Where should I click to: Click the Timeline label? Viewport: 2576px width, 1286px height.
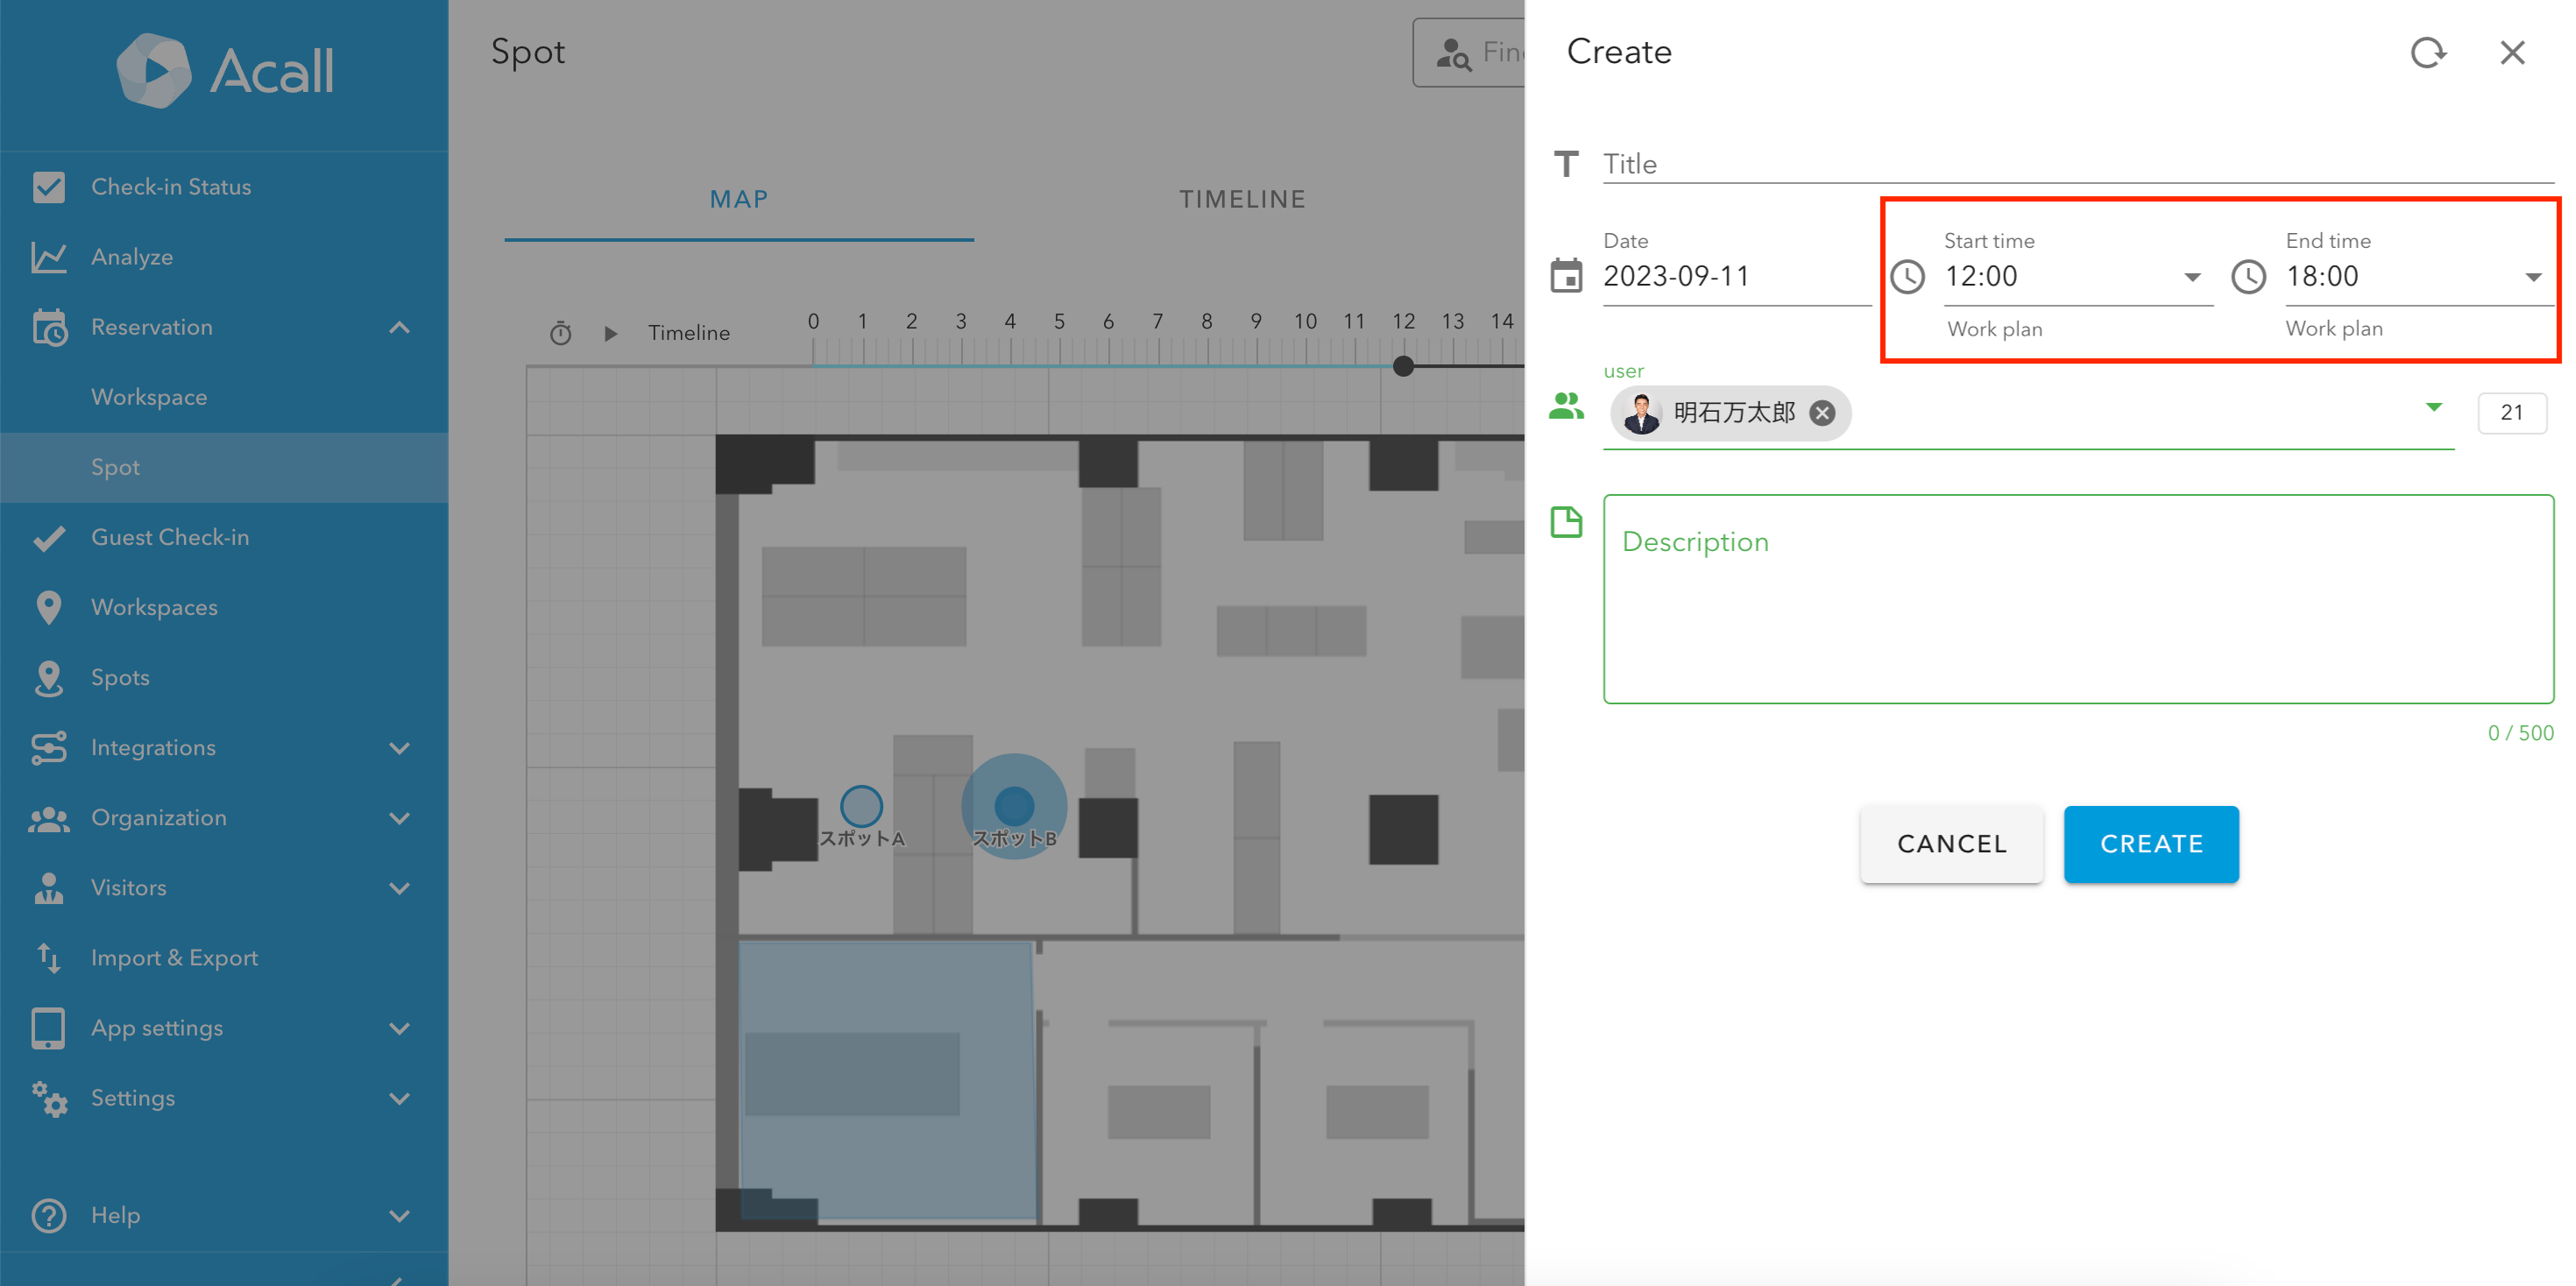tap(689, 333)
